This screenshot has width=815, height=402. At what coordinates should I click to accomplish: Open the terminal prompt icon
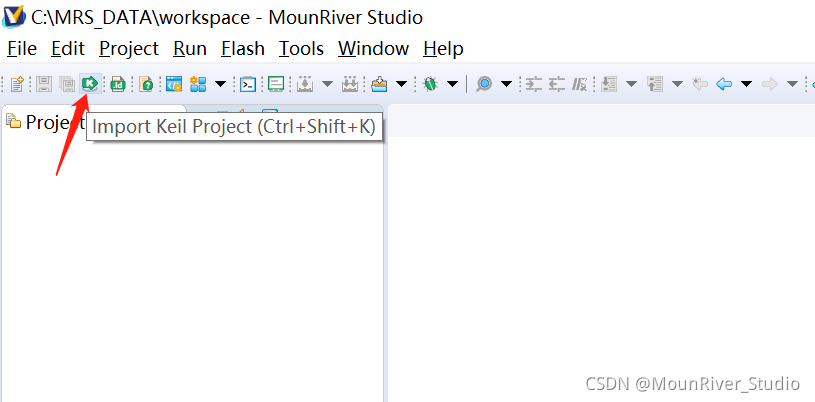coord(248,84)
